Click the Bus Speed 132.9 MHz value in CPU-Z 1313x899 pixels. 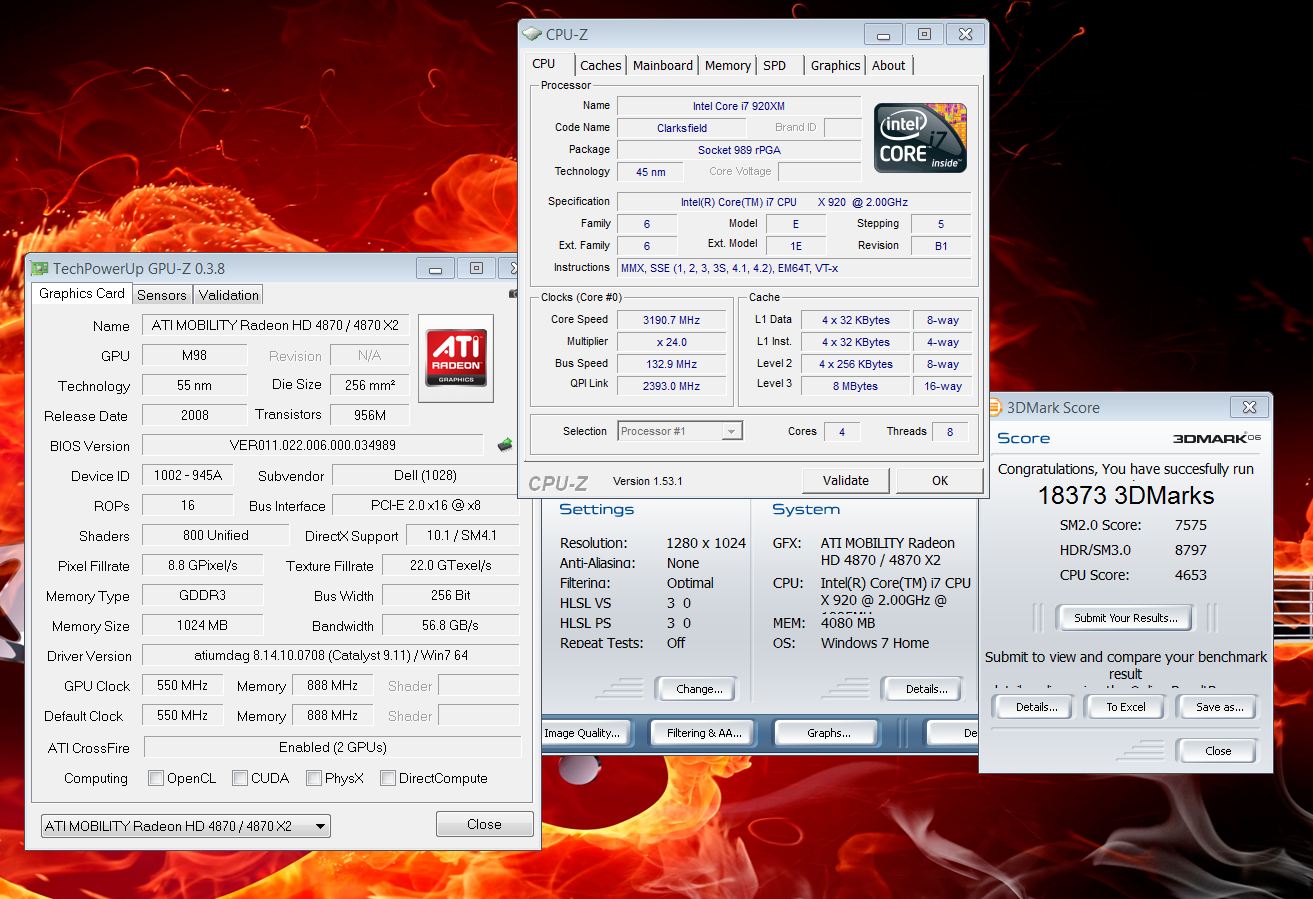(671, 364)
